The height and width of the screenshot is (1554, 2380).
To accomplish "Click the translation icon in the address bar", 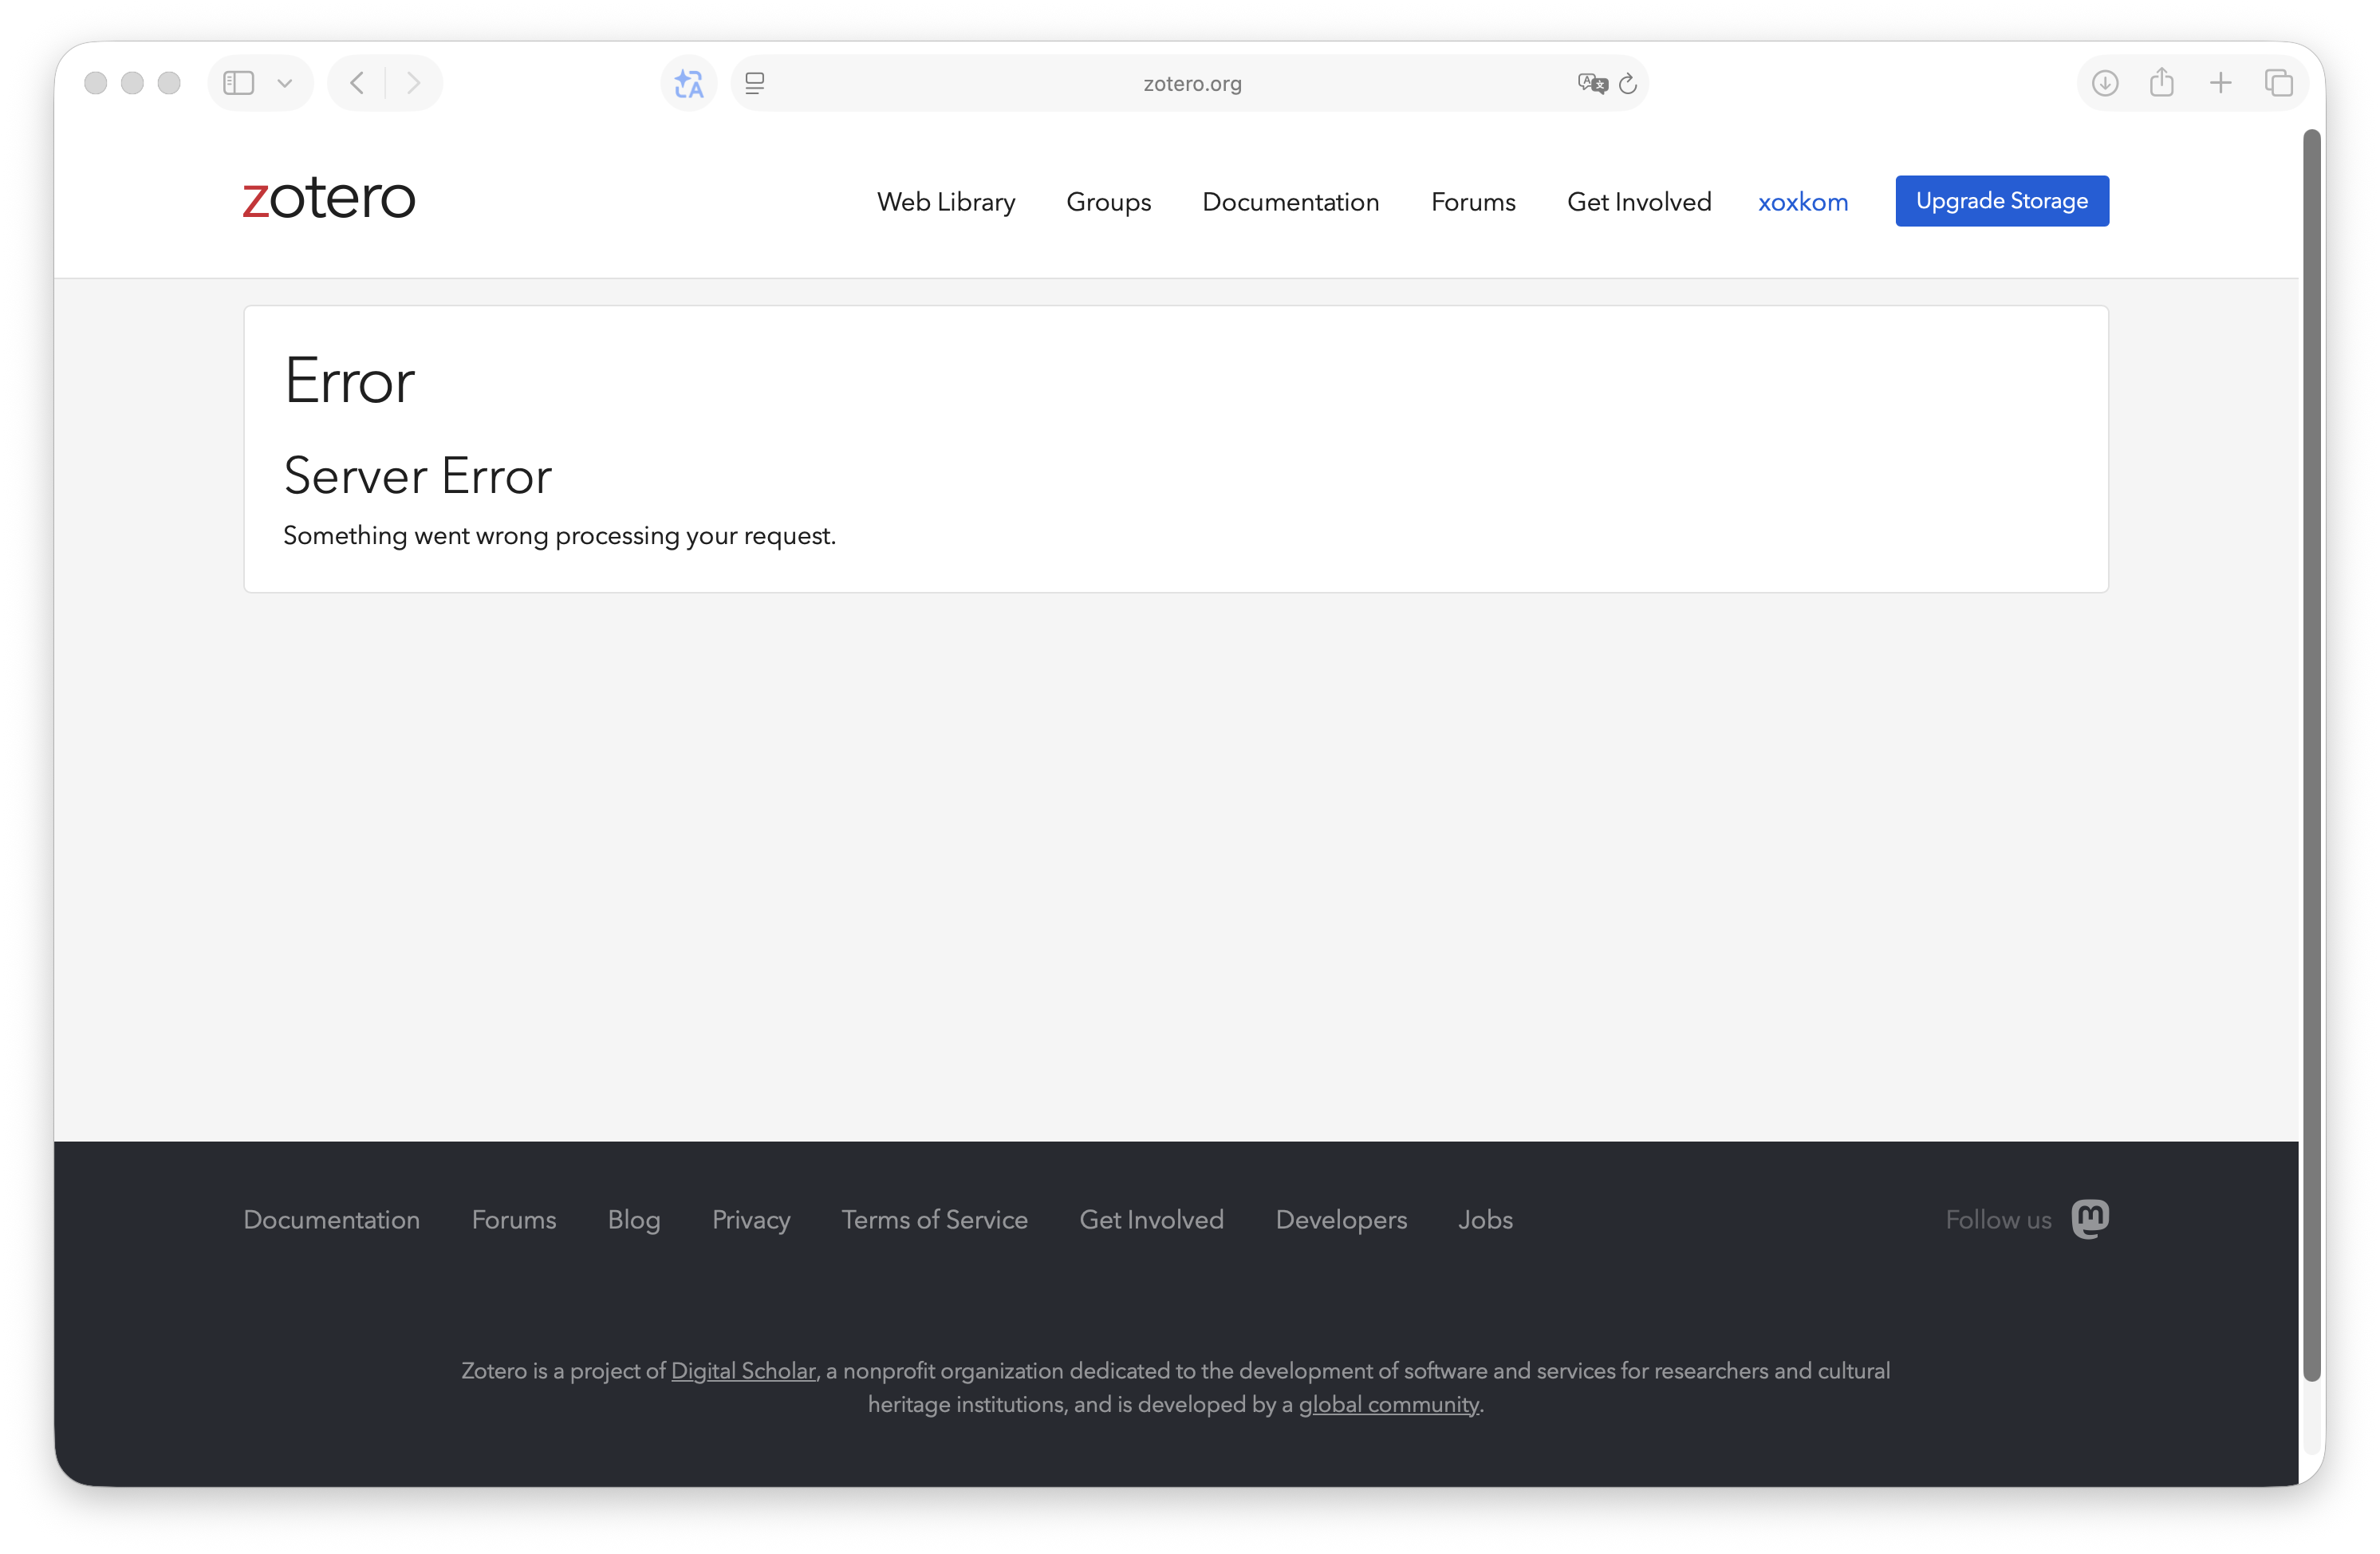I will (1591, 83).
